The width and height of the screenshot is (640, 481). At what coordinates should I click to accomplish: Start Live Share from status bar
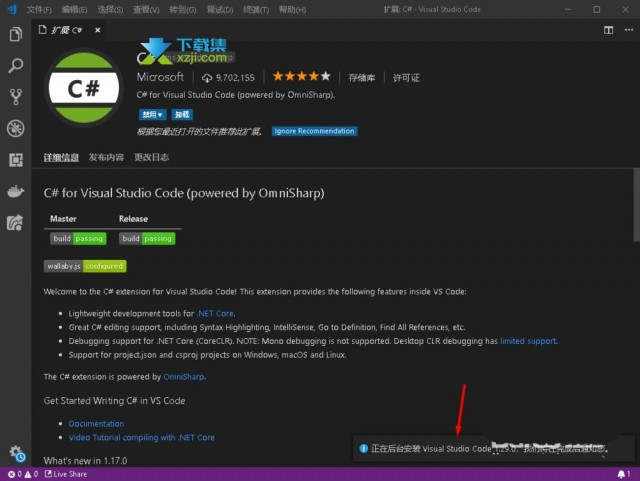(x=66, y=474)
